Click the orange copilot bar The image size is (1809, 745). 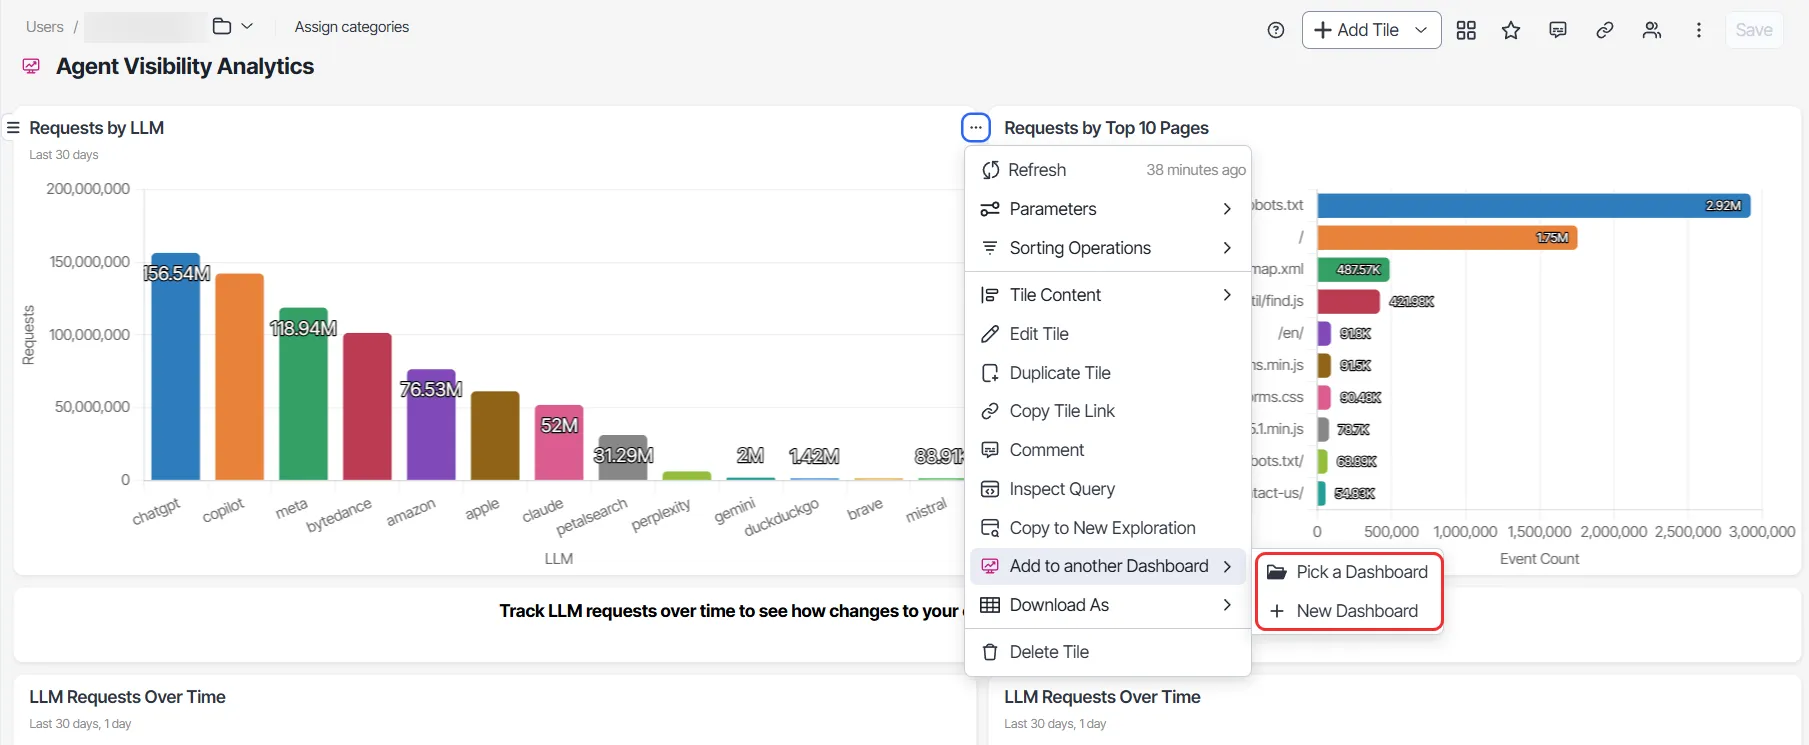click(239, 376)
